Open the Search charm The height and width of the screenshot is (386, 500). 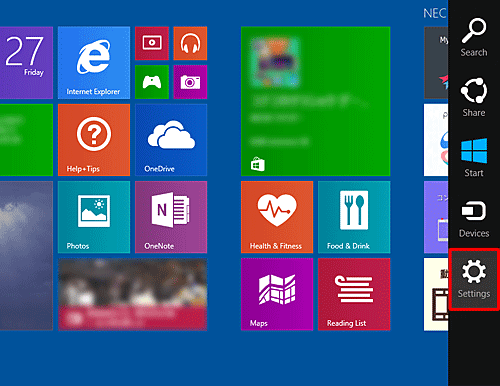(474, 38)
